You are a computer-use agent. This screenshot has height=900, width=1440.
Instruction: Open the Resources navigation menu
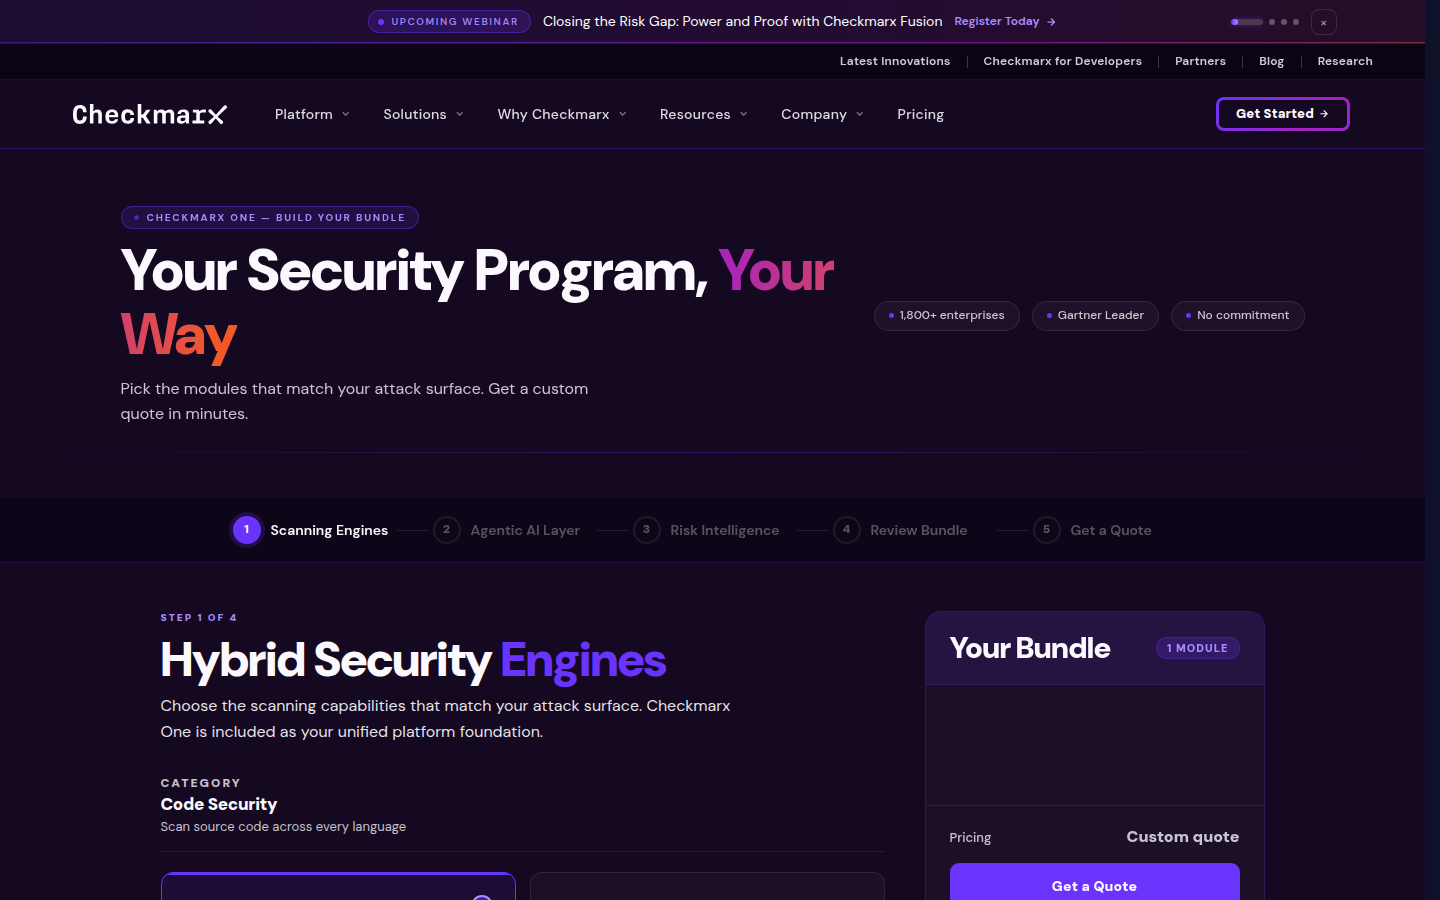[x=703, y=114]
